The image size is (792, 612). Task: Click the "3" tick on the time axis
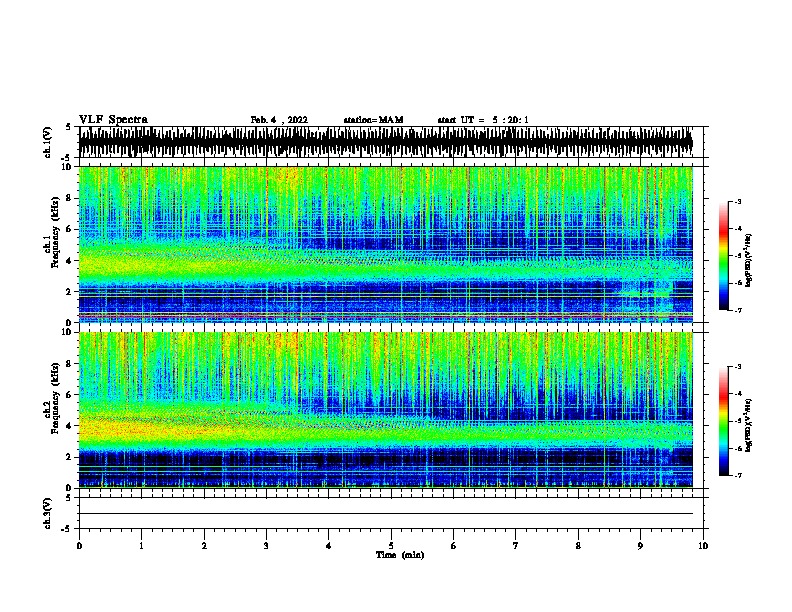[266, 546]
